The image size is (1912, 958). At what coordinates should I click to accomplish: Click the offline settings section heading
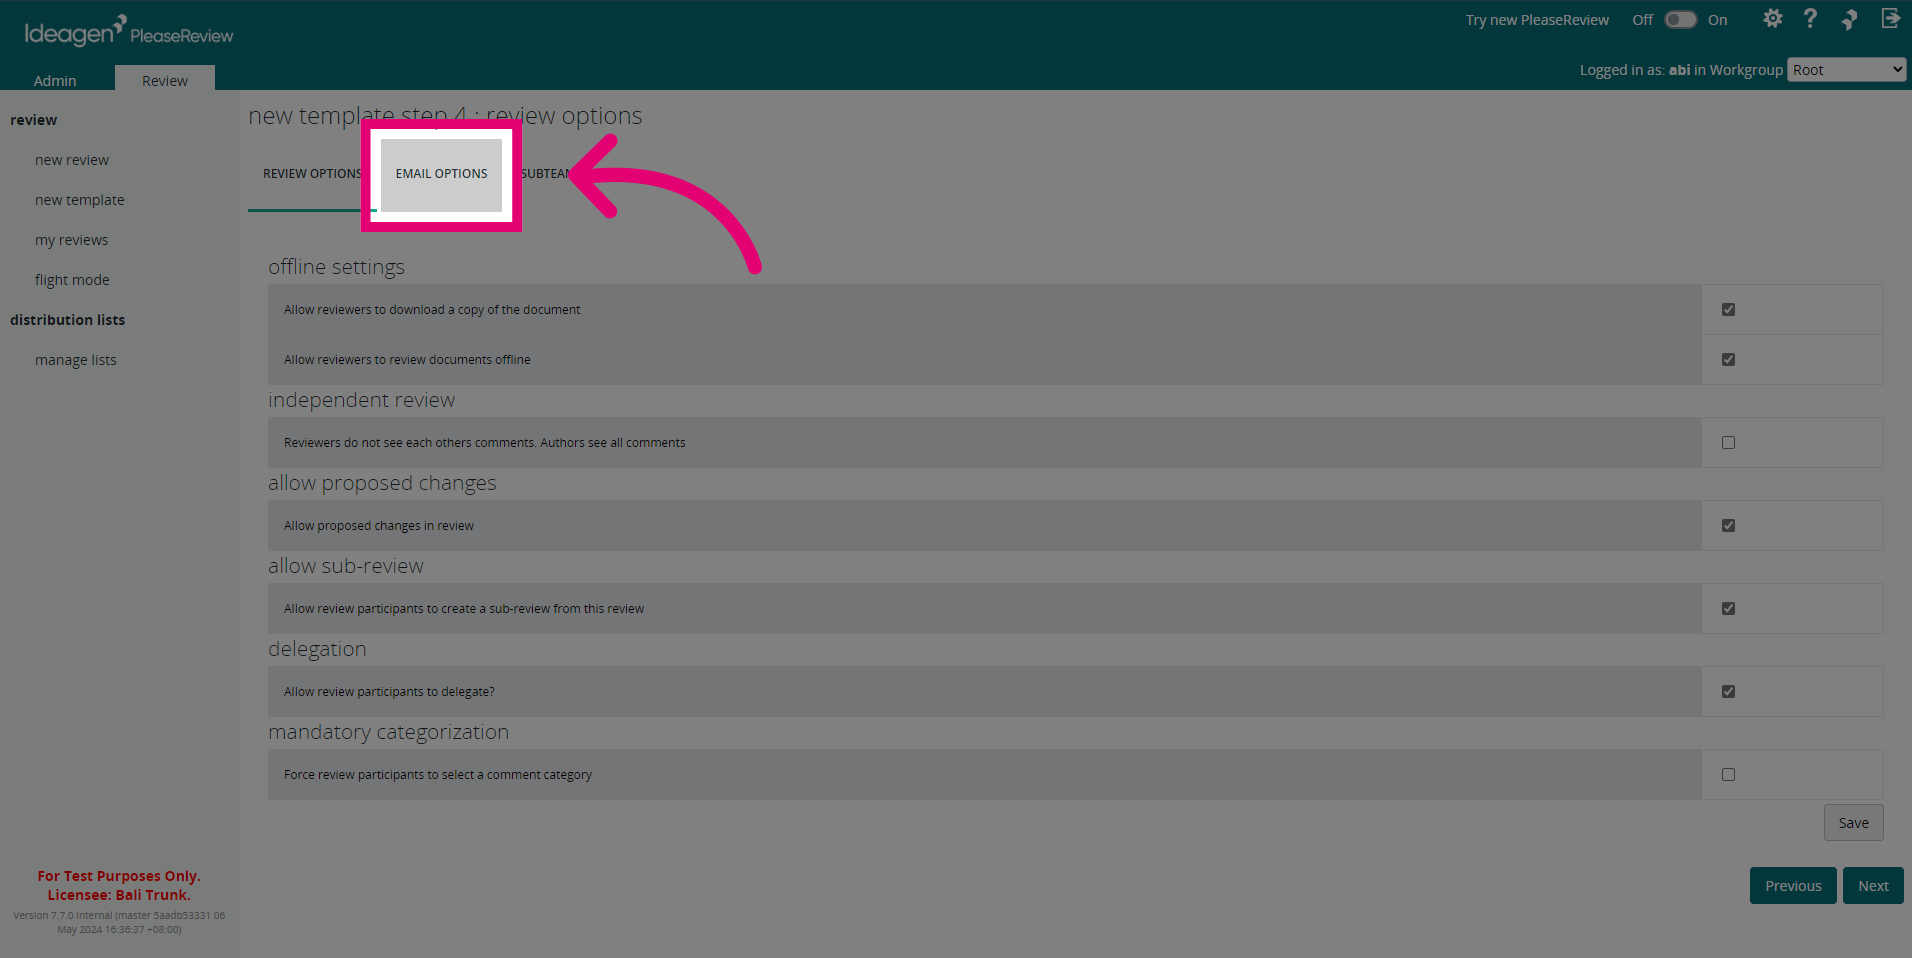click(336, 267)
